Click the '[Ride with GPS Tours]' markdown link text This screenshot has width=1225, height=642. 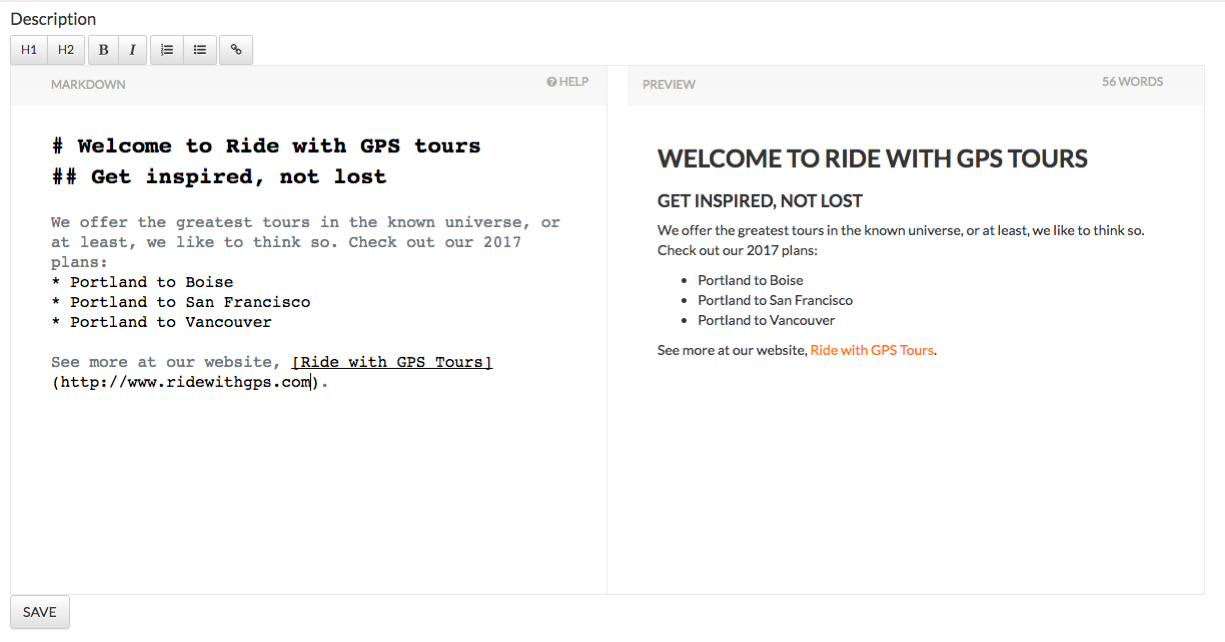pos(392,362)
